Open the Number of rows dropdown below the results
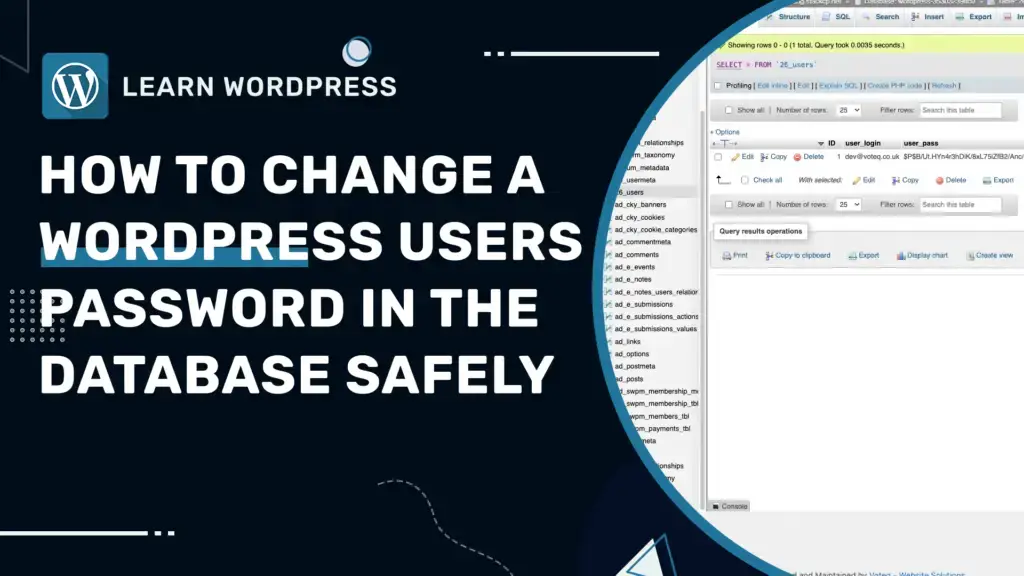Image resolution: width=1024 pixels, height=576 pixels. click(x=848, y=205)
